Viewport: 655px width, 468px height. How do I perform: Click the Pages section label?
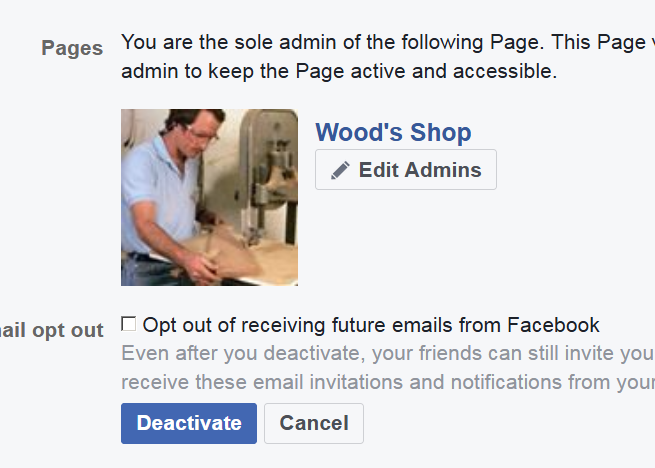(x=72, y=48)
